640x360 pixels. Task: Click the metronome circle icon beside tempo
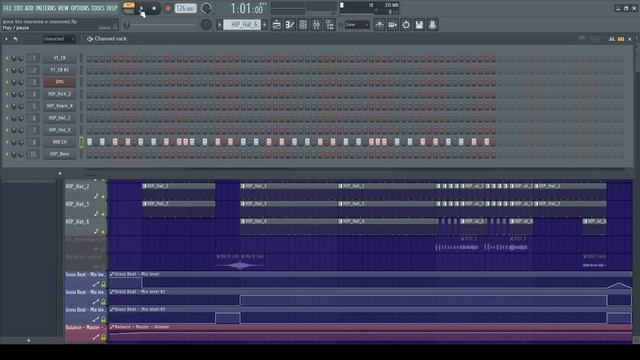pyautogui.click(x=207, y=8)
